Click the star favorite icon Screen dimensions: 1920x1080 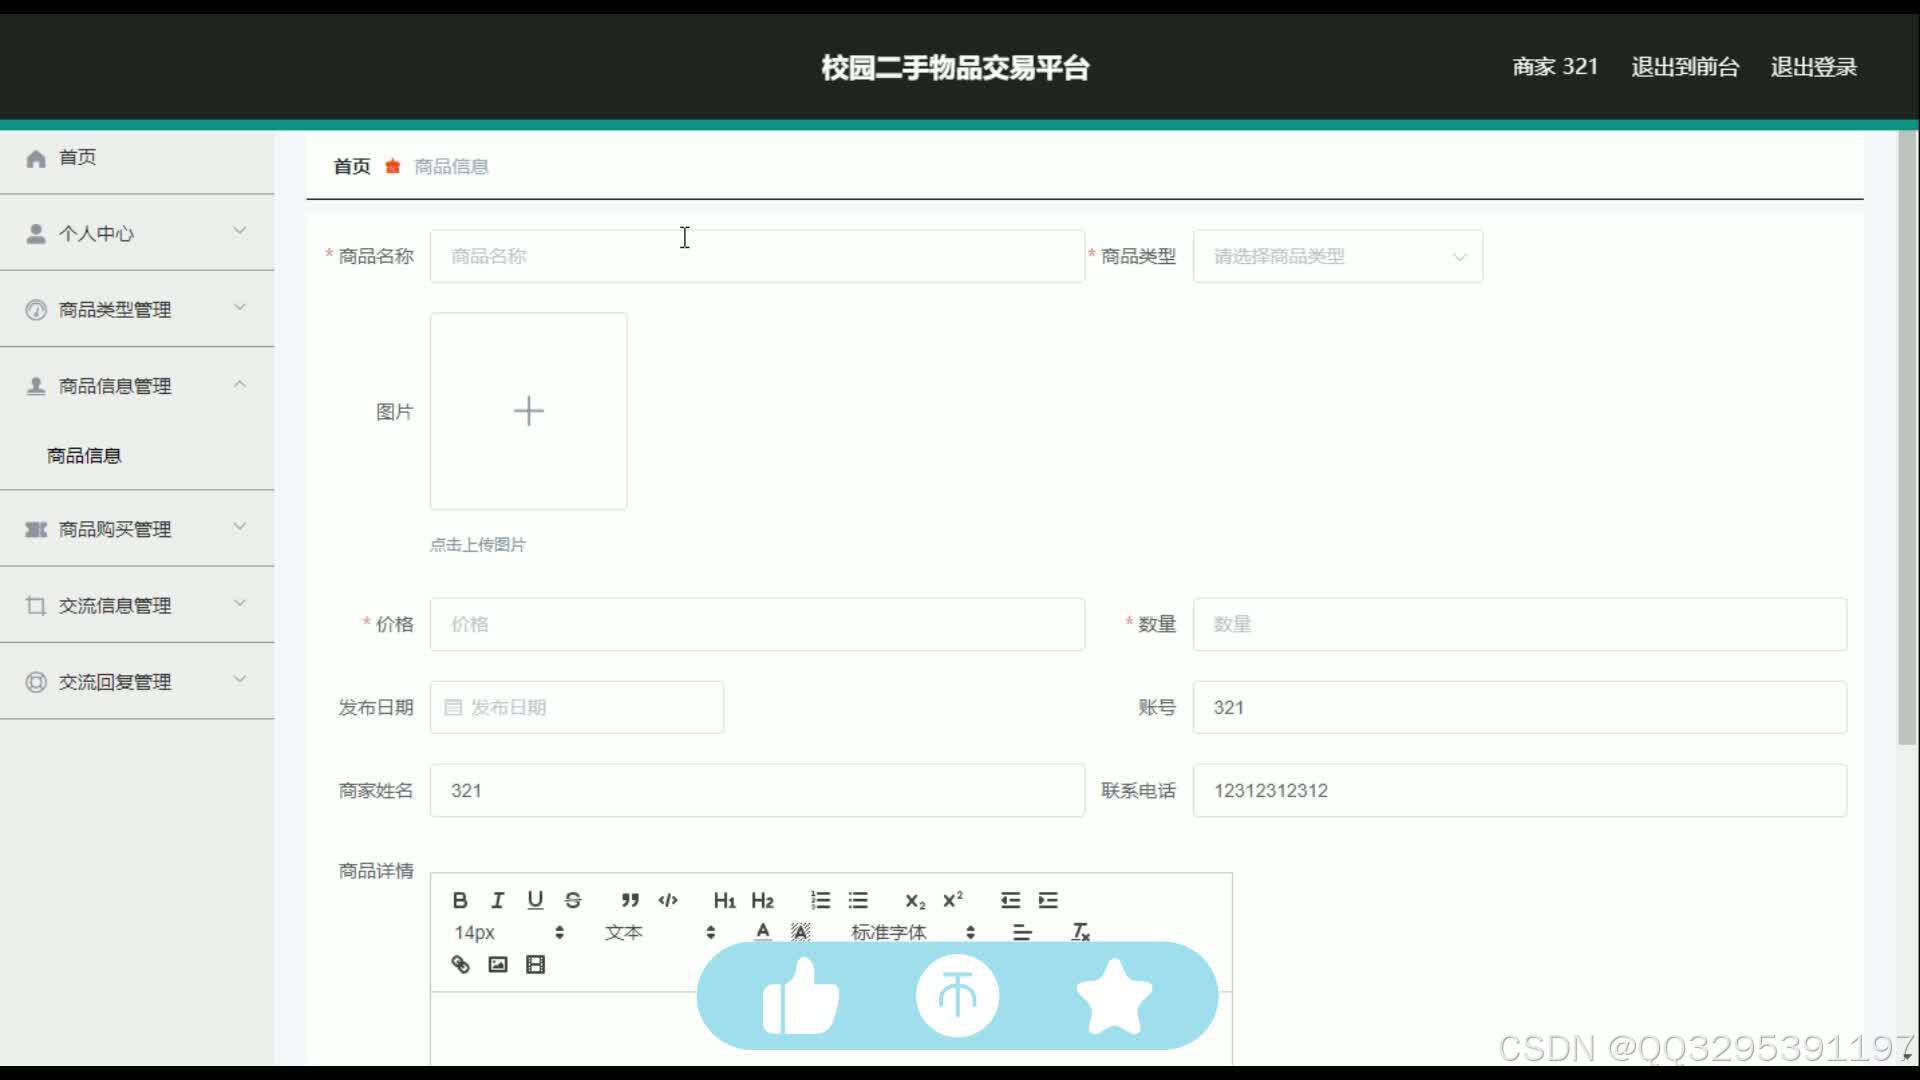pyautogui.click(x=1114, y=996)
